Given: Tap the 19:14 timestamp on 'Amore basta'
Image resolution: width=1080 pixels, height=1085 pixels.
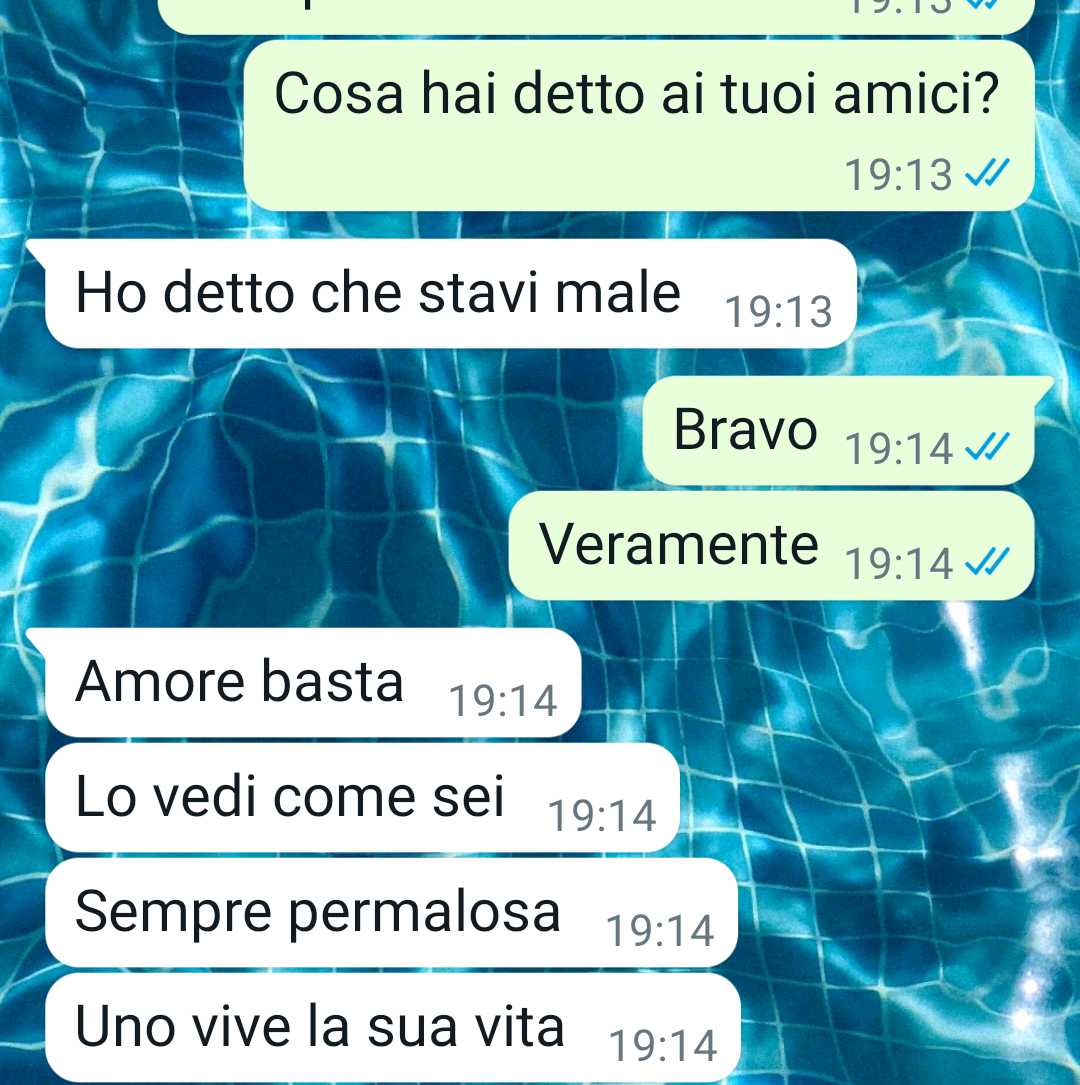Looking at the screenshot, I should (503, 700).
